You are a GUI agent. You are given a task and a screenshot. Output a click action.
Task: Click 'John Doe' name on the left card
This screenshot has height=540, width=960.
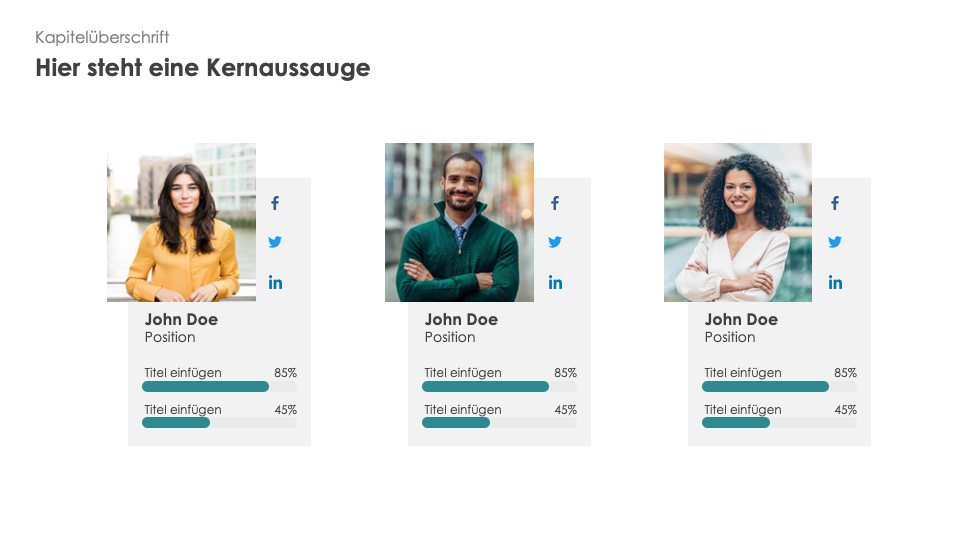181,320
